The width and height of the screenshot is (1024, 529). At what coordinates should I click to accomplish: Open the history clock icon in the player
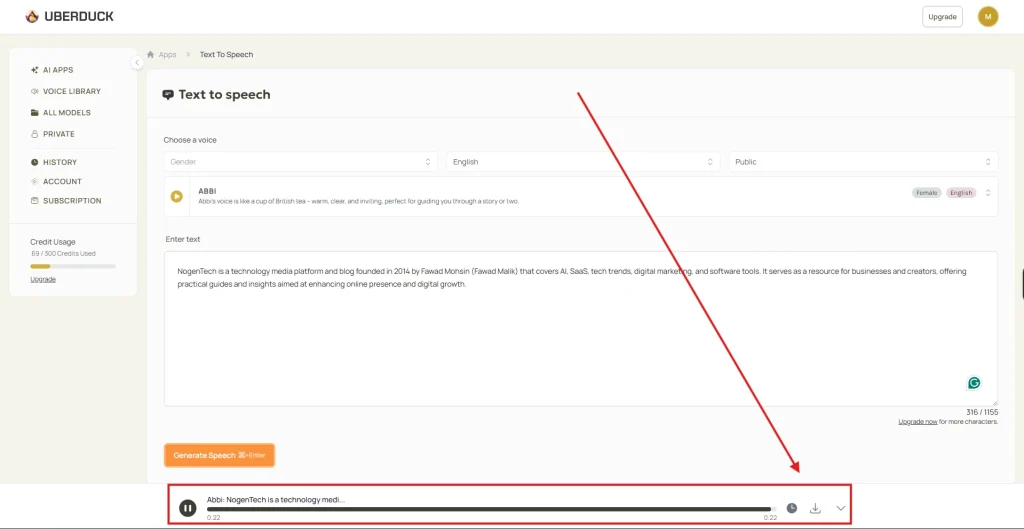792,507
